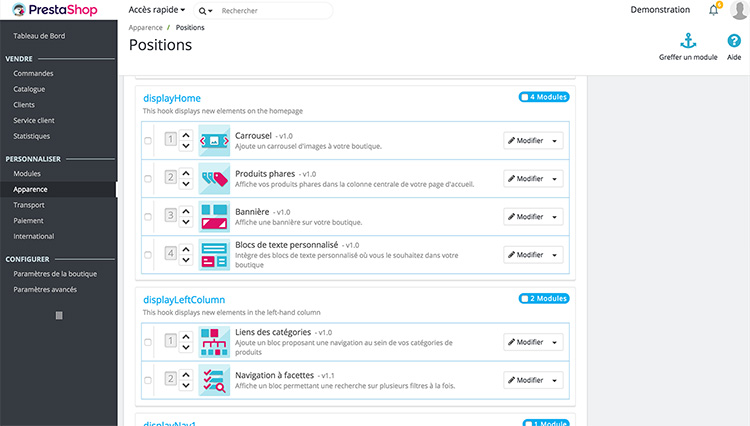Click the user avatar icon

coord(739,10)
